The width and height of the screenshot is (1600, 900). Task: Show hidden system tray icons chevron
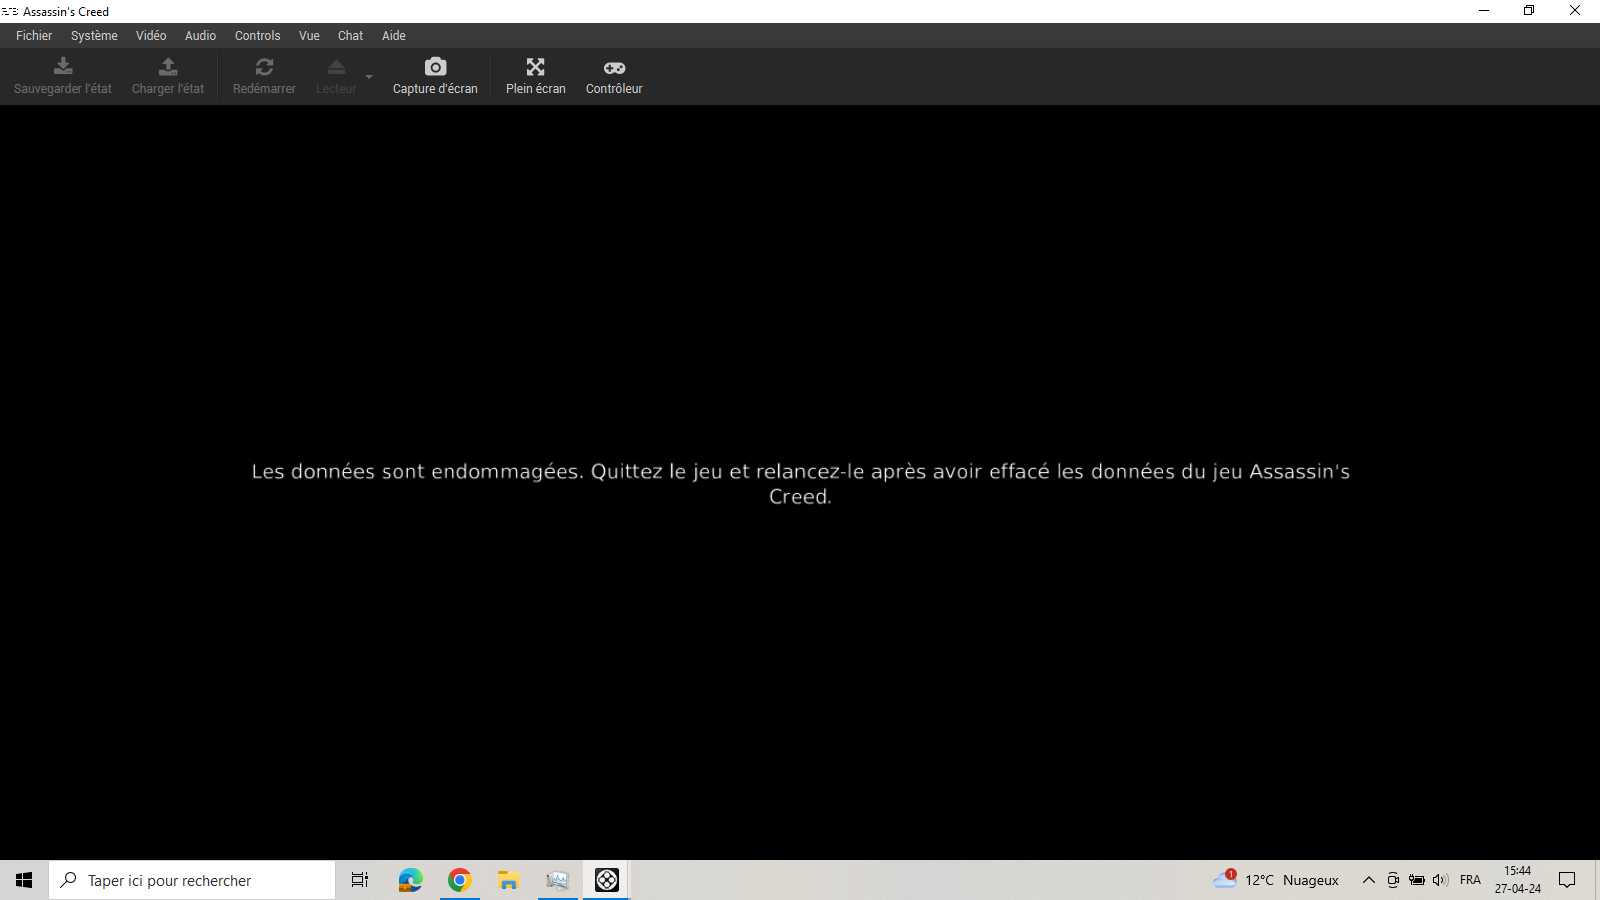coord(1368,880)
